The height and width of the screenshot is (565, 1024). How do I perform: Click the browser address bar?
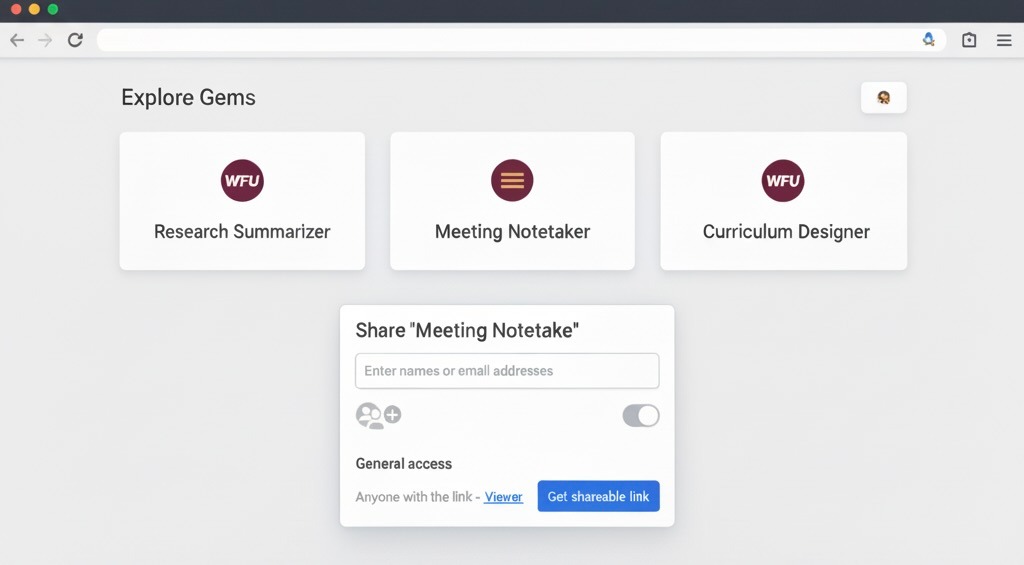500,40
